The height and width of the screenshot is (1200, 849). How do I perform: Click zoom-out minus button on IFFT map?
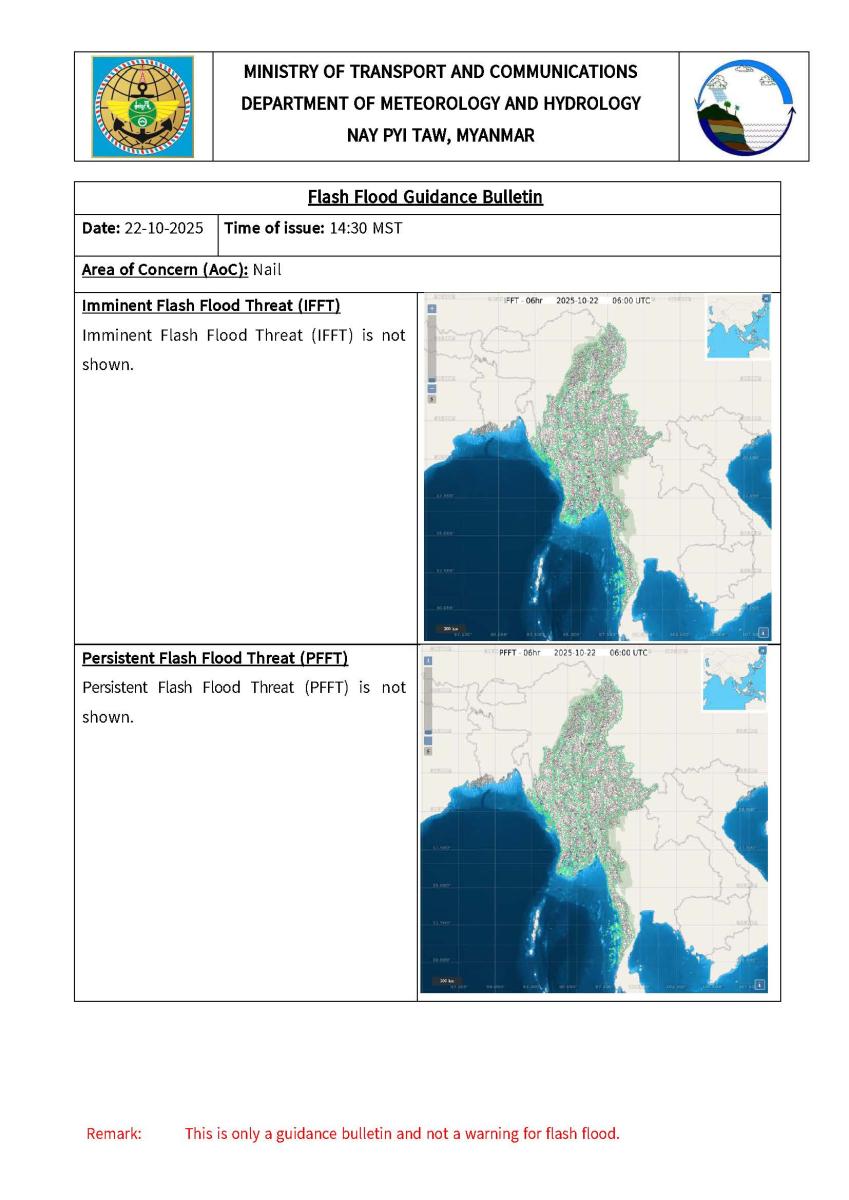432,388
